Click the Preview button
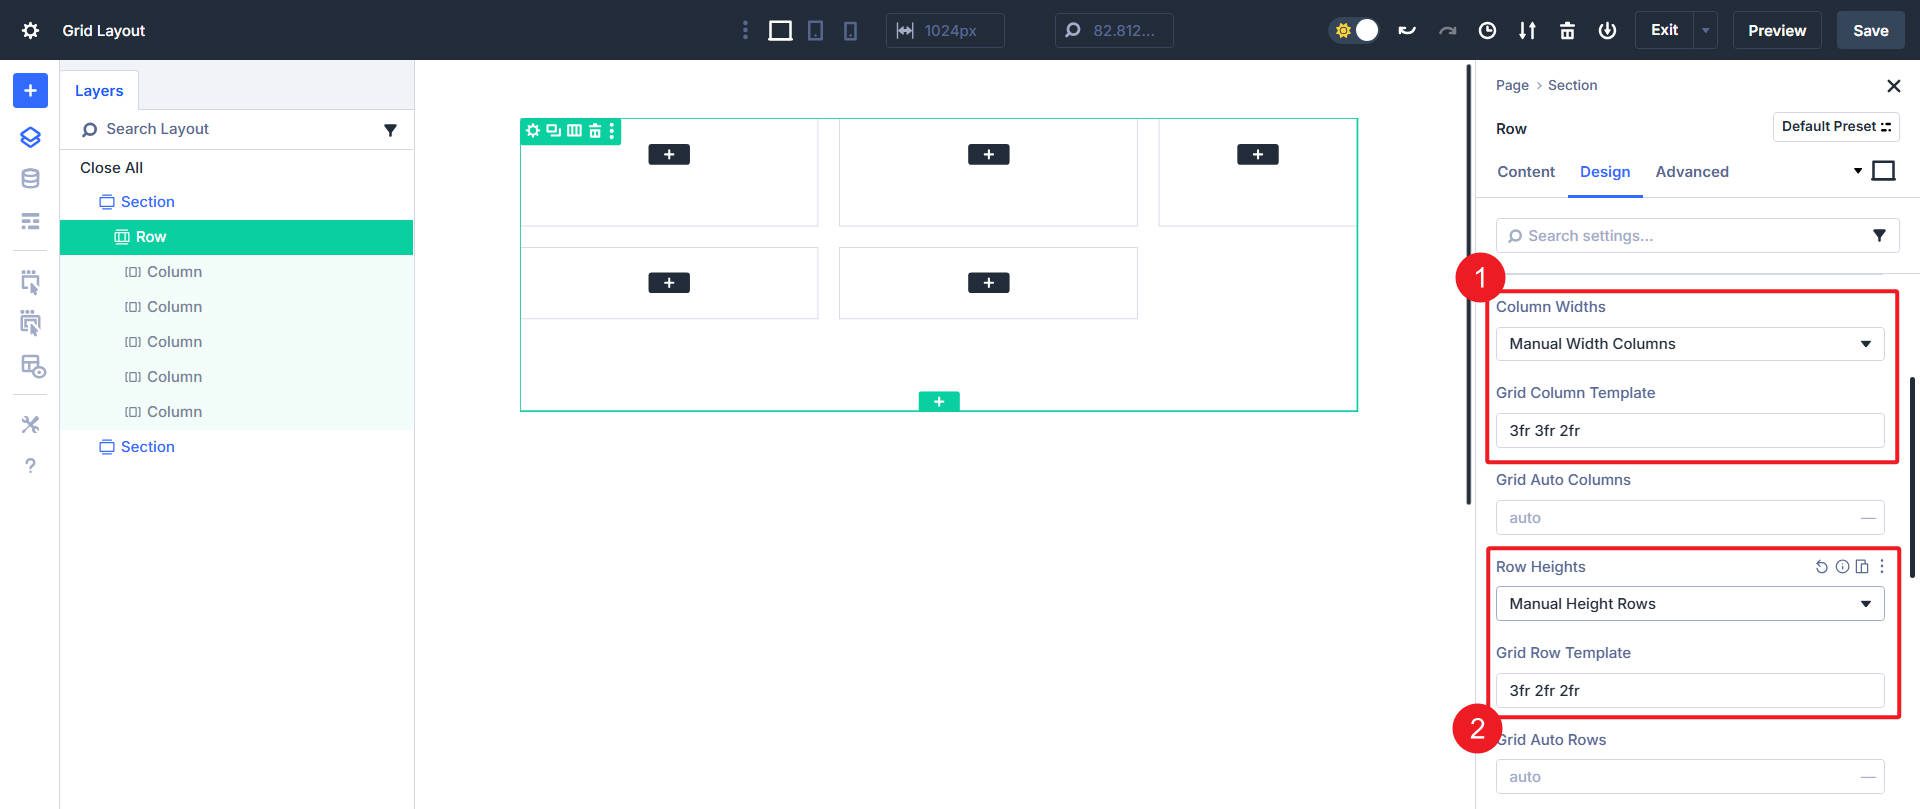Viewport: 1920px width, 809px height. pos(1776,30)
